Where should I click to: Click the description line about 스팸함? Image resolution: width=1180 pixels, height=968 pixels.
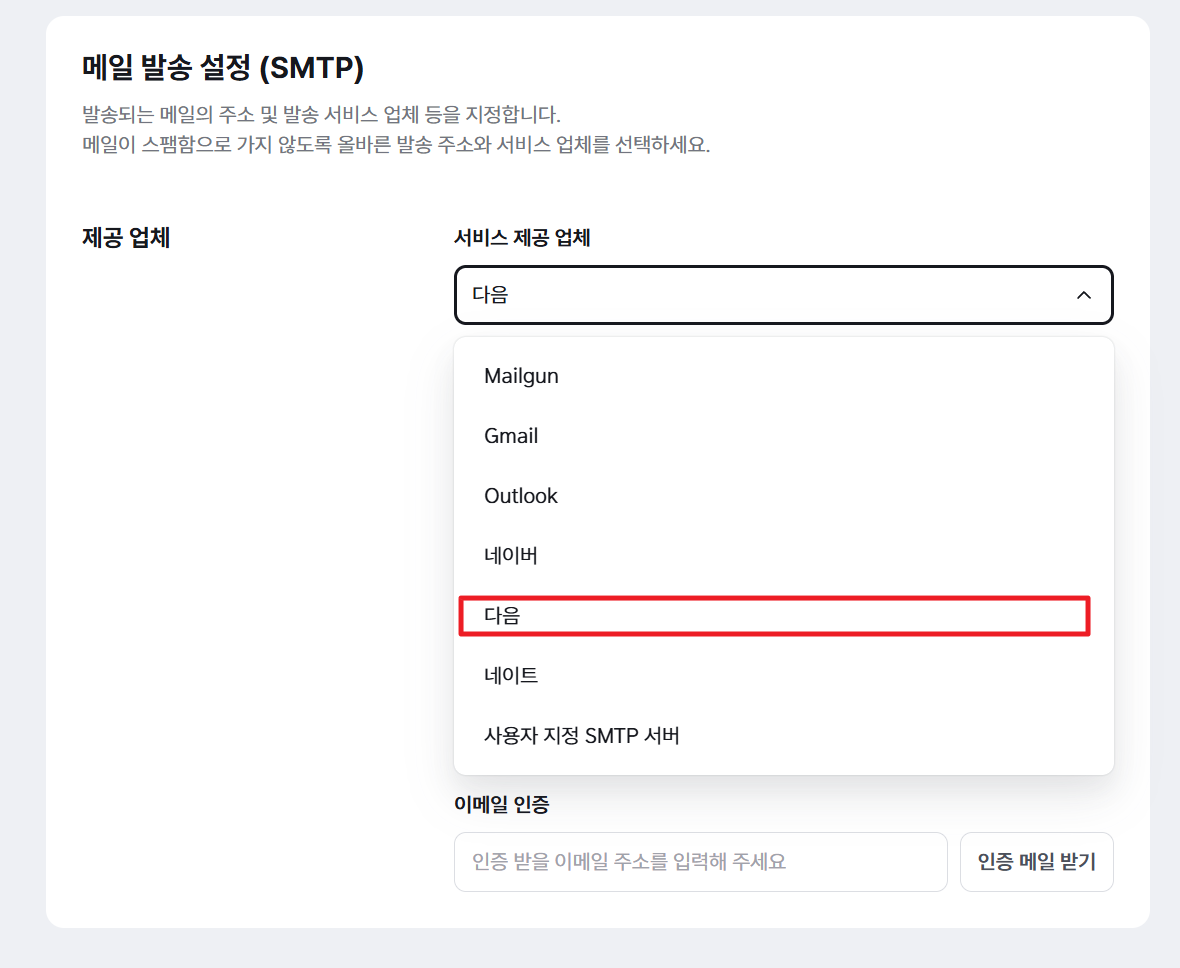[x=395, y=145]
